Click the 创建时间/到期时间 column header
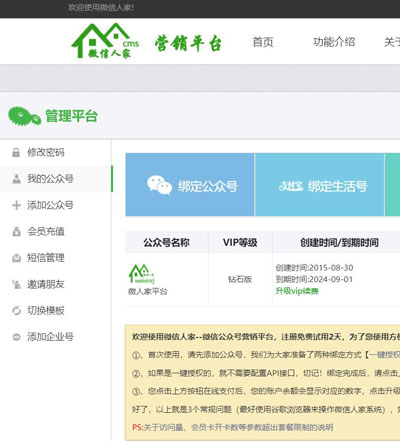This screenshot has height=441, width=400. (x=339, y=242)
